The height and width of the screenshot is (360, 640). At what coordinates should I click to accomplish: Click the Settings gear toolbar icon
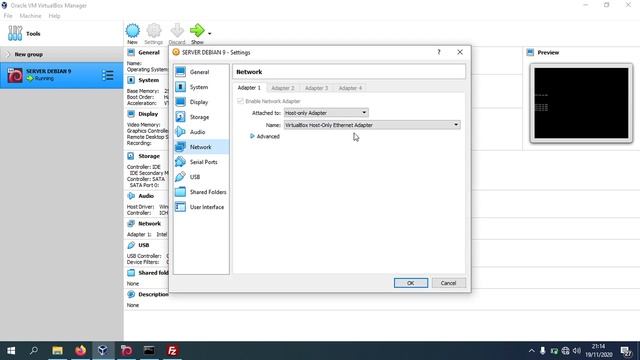point(153,31)
